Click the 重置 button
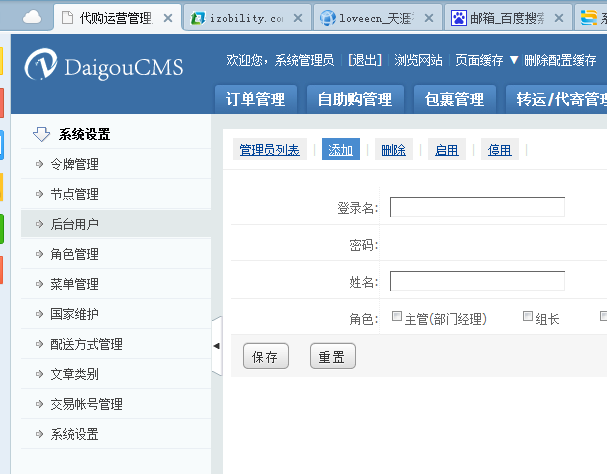The height and width of the screenshot is (474, 607). 333,356
